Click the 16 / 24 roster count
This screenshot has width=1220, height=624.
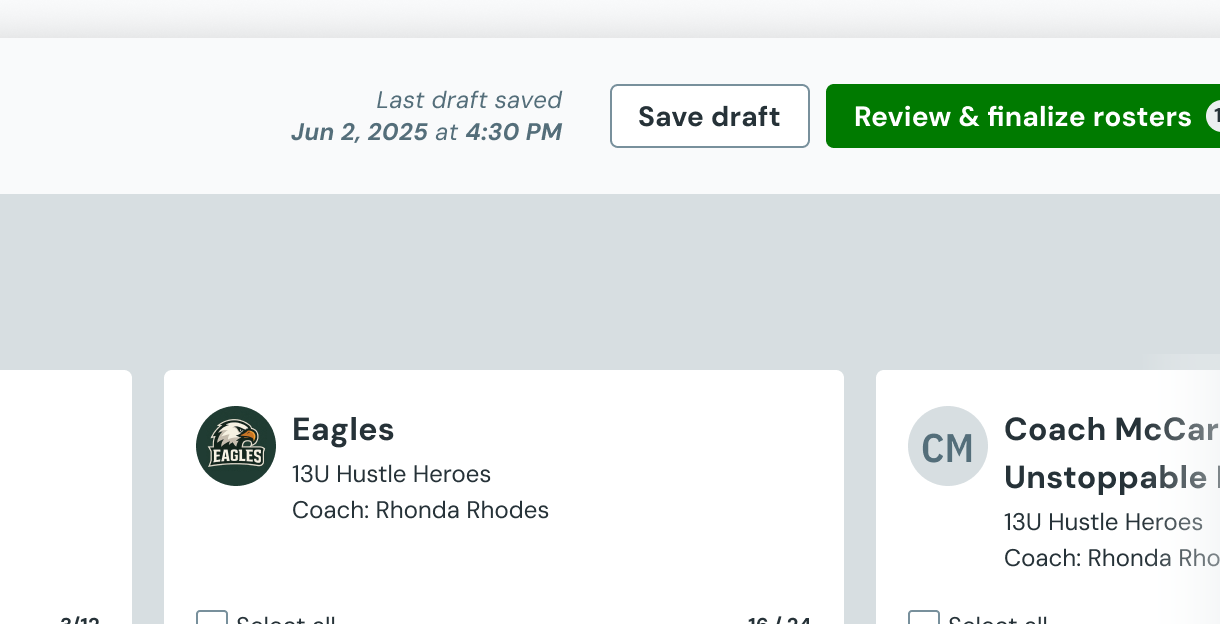[778, 620]
